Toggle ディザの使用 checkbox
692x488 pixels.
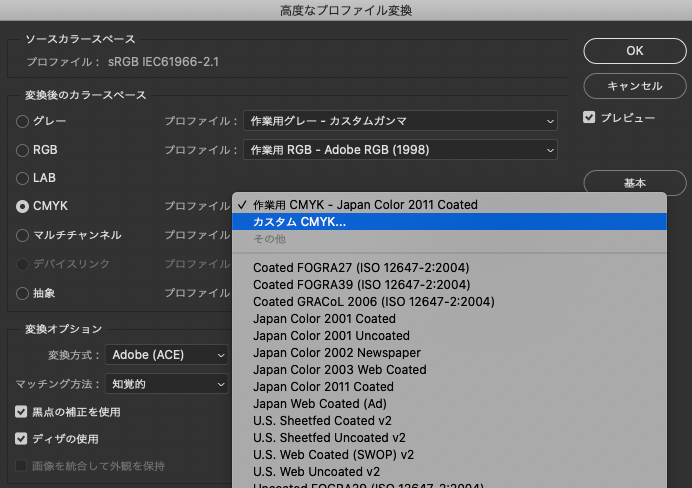[x=21, y=439]
